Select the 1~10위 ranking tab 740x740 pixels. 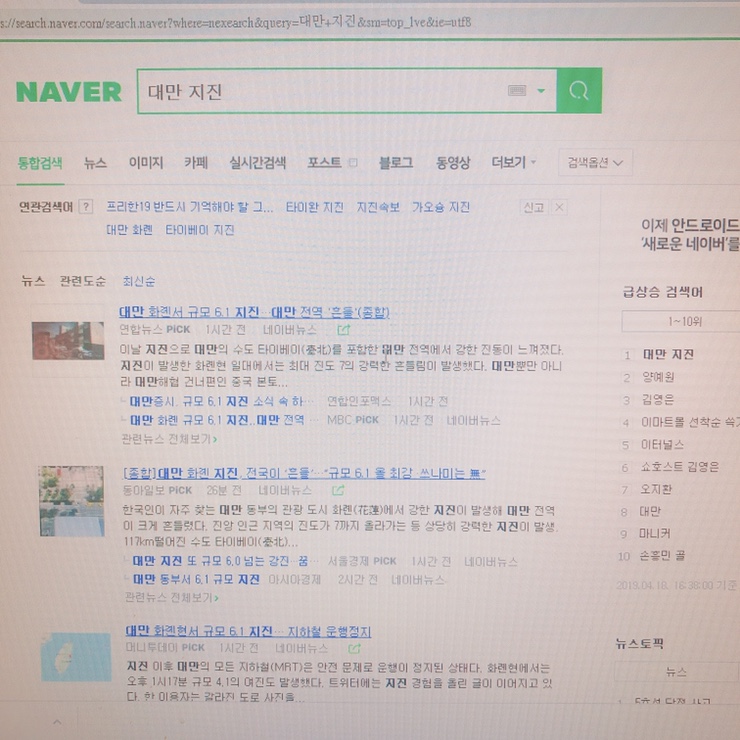click(682, 321)
